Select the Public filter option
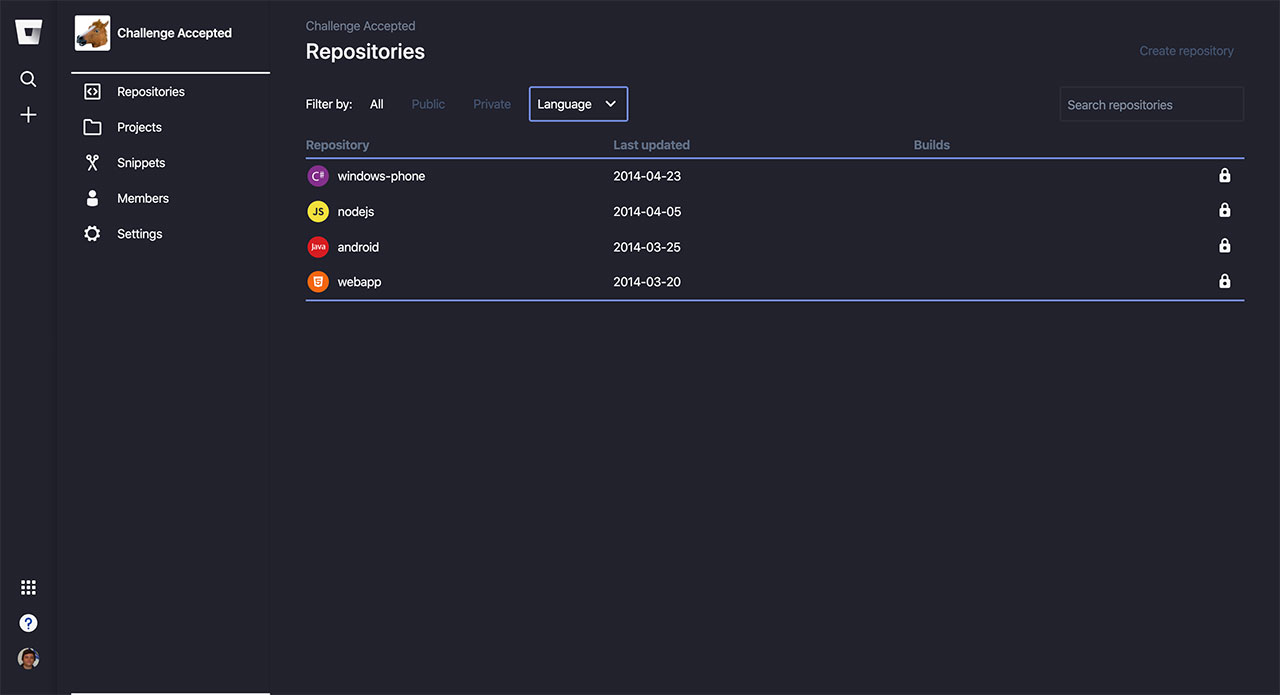 pos(427,103)
